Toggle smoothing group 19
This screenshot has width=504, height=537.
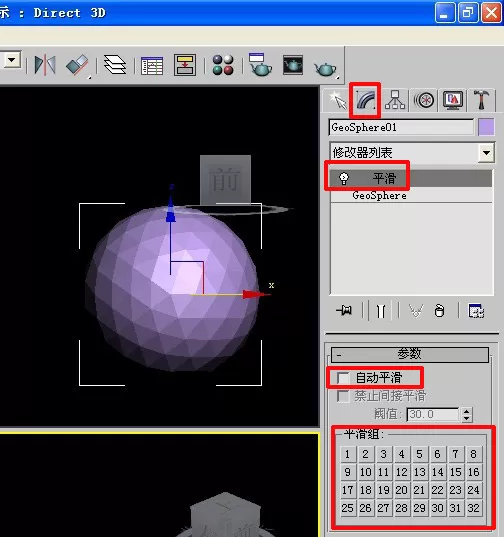click(383, 490)
